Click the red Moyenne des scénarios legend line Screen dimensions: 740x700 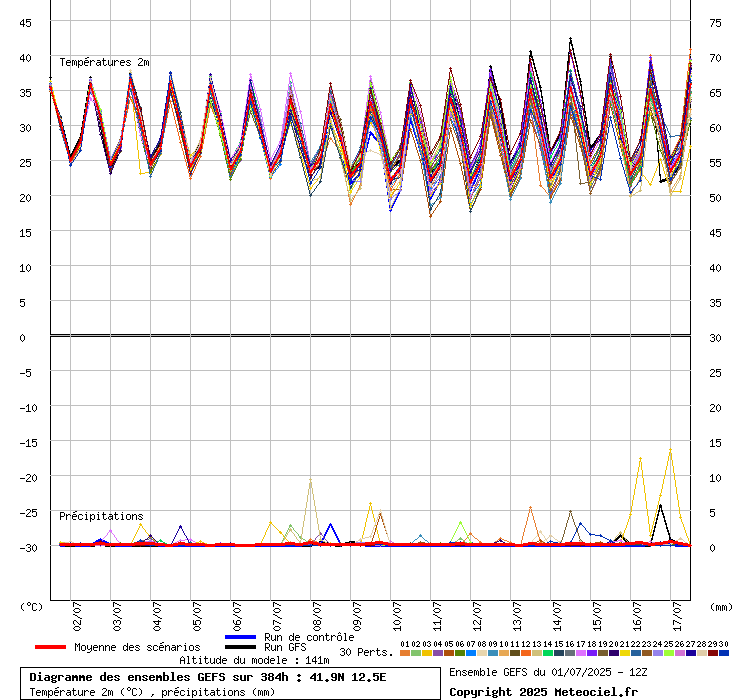(50, 647)
